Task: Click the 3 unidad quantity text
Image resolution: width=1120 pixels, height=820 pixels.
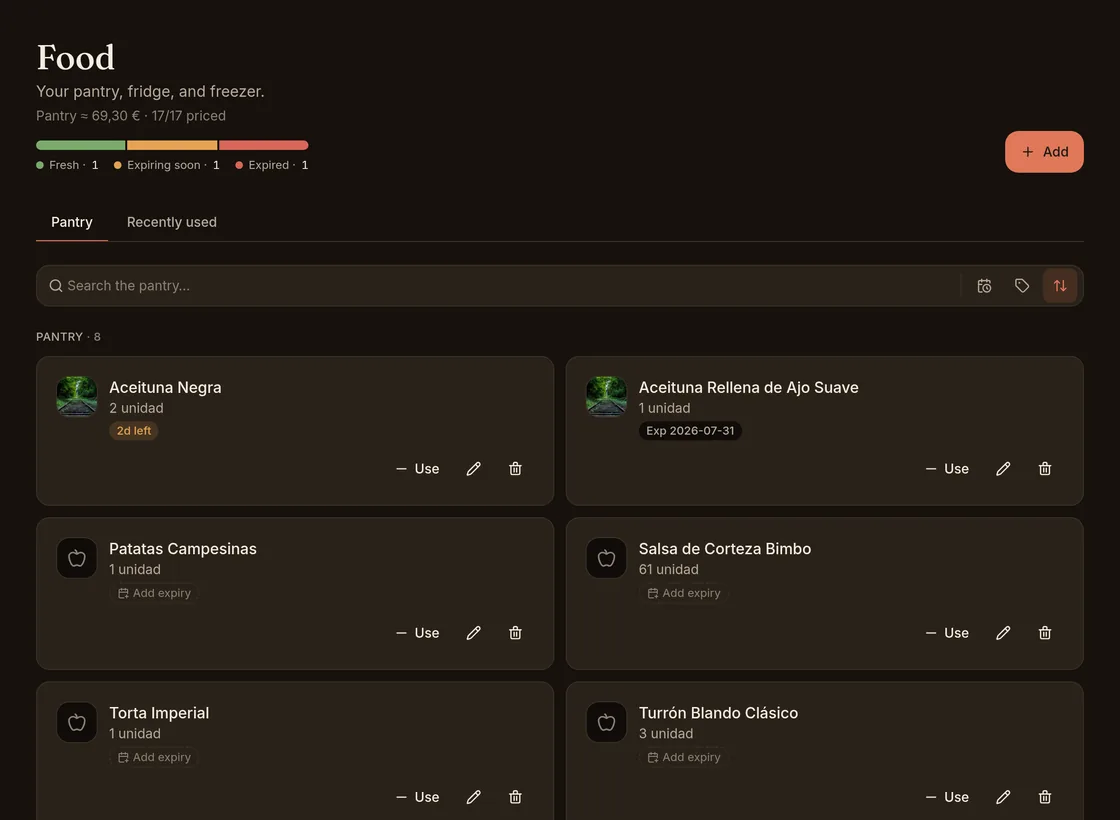Action: (666, 734)
